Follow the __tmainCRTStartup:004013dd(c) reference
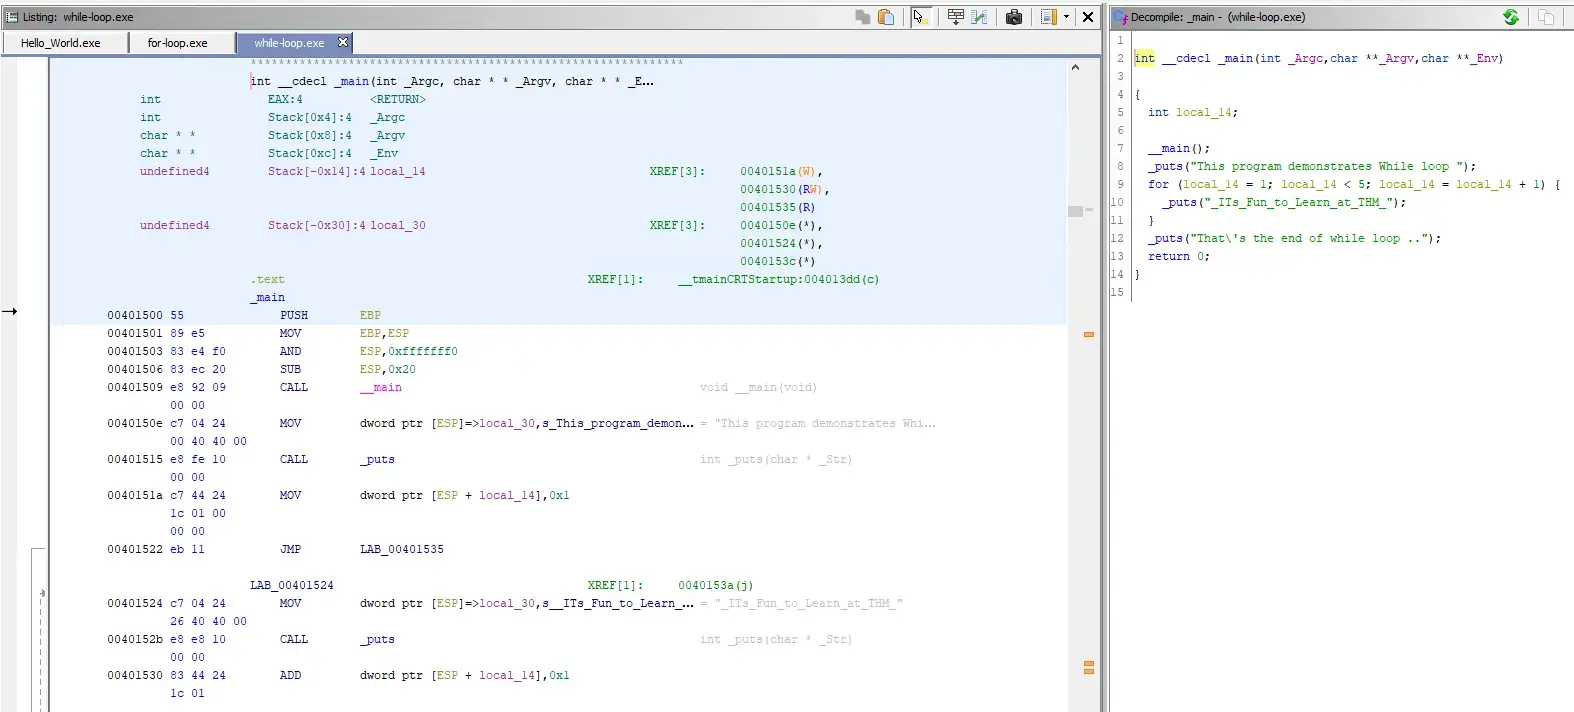1574x712 pixels. 778,279
